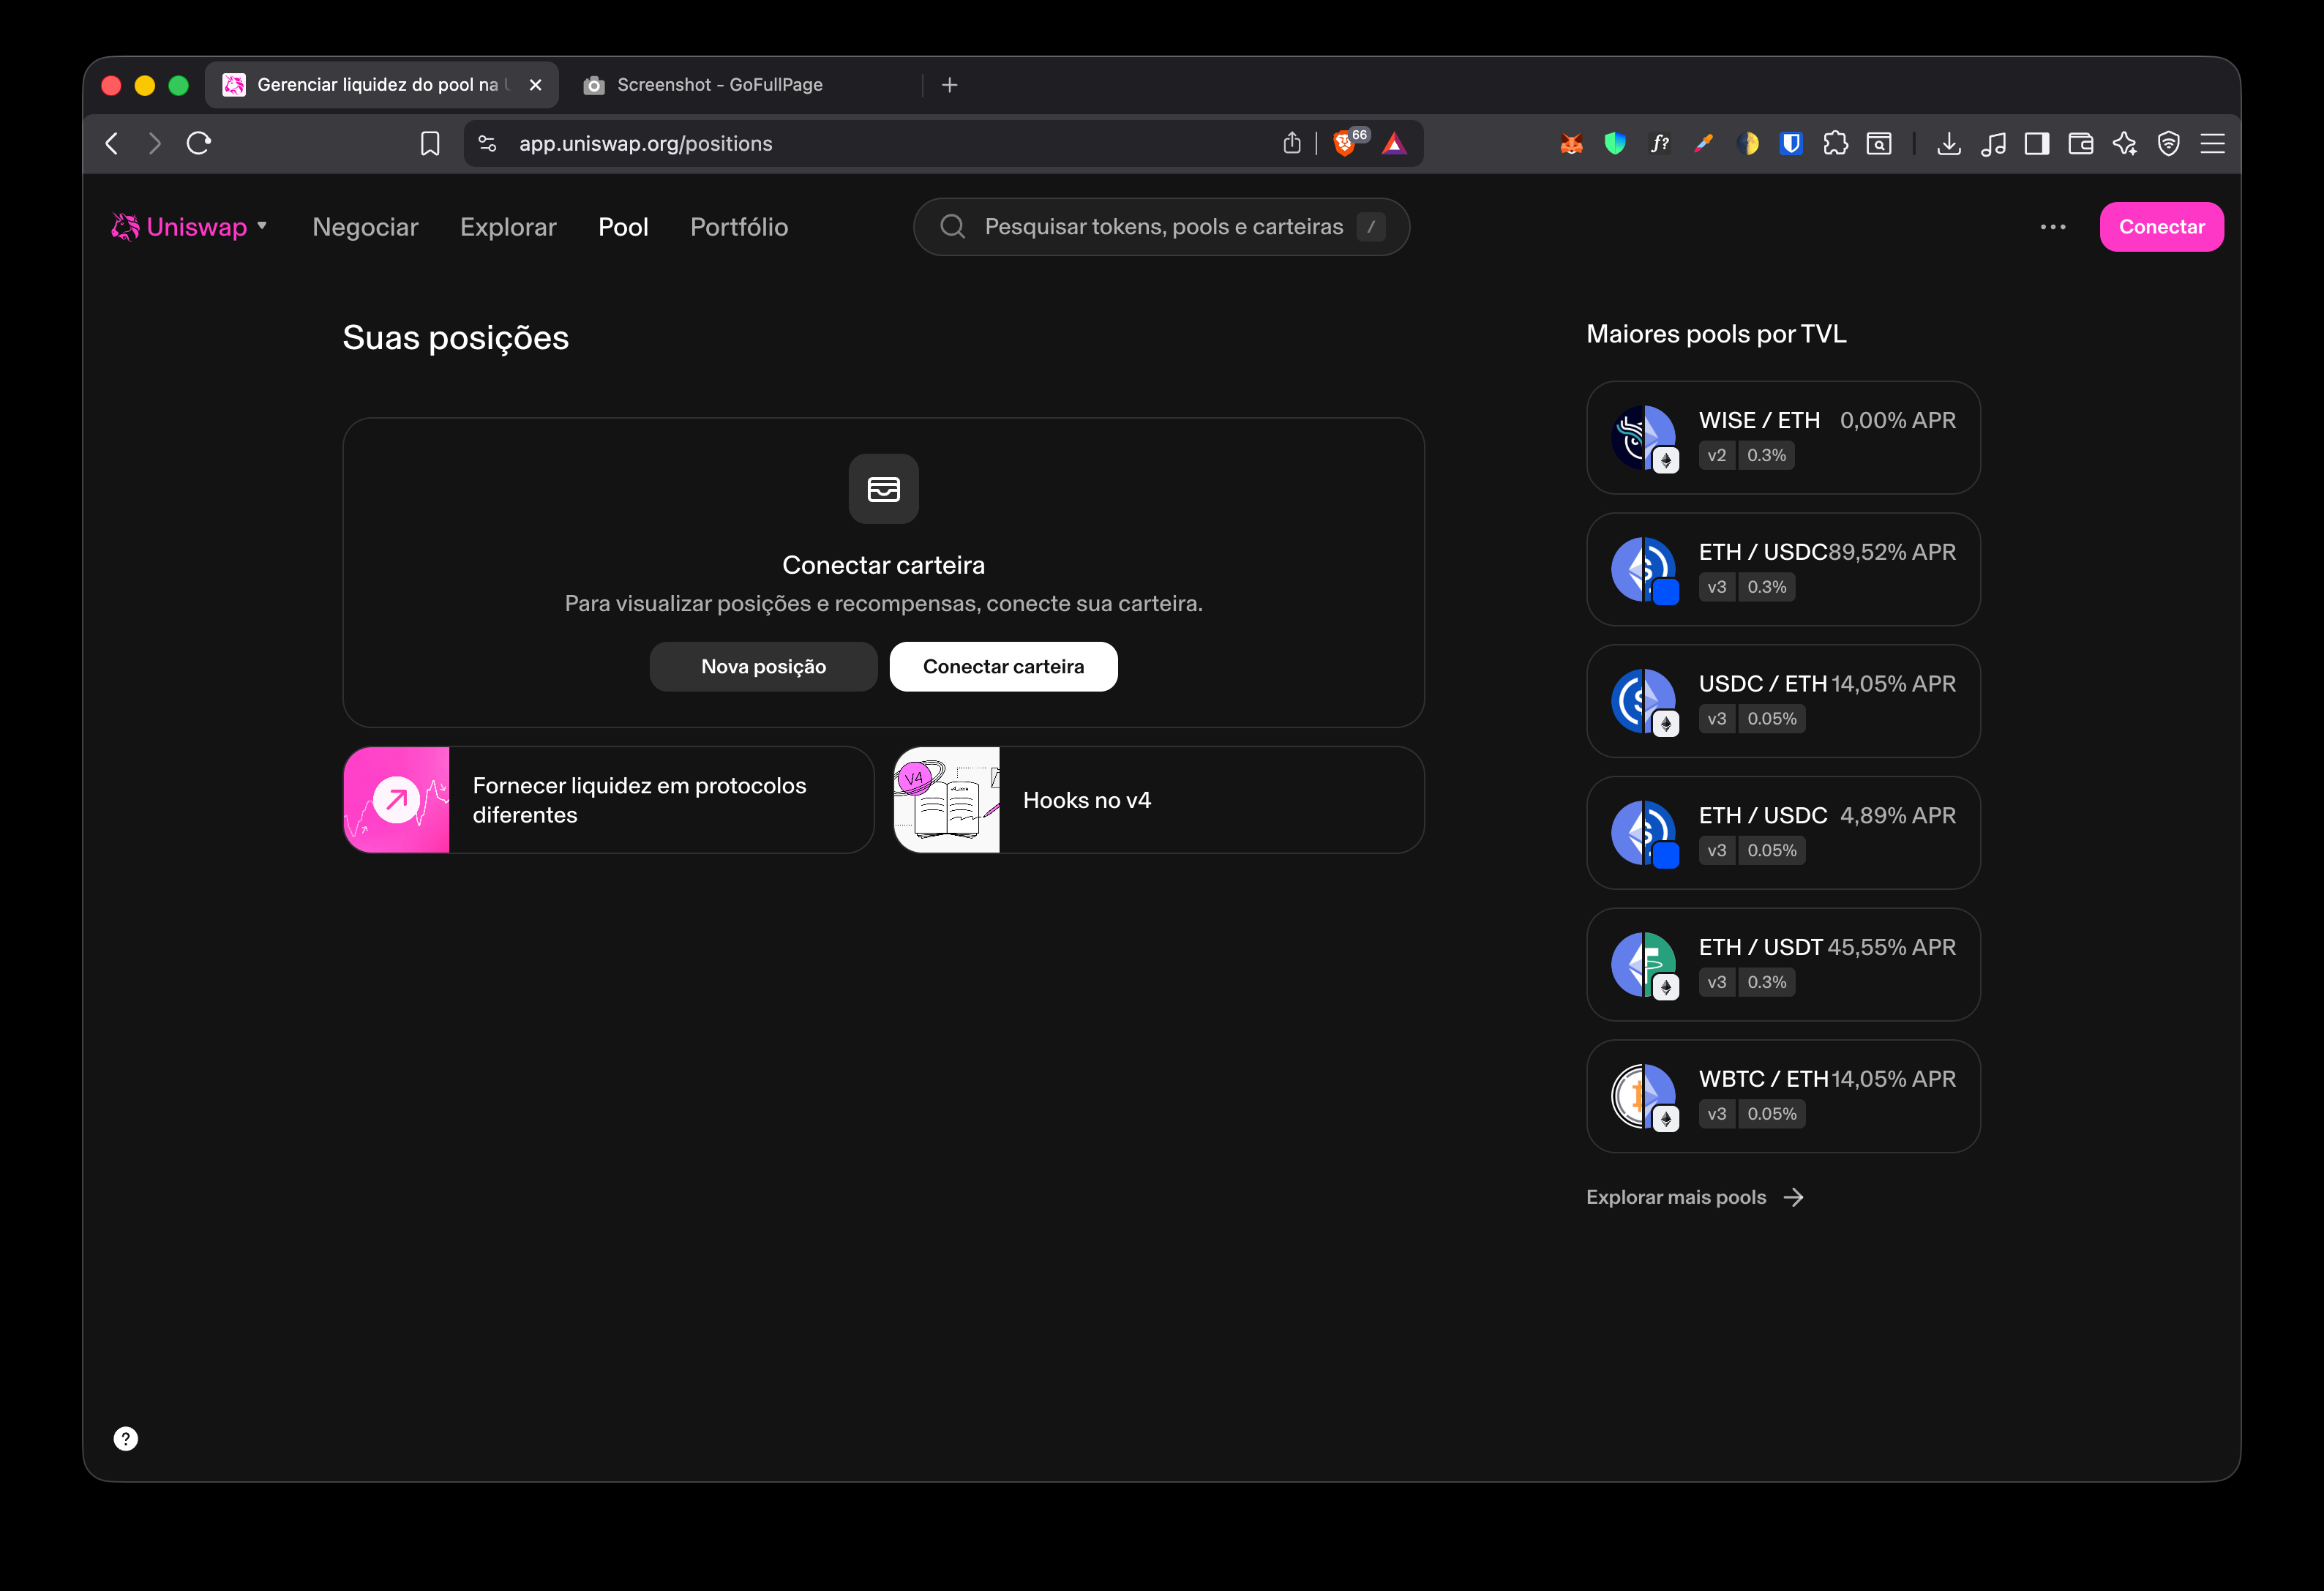This screenshot has height=1591, width=2324.
Task: Click the Maiores pools por TVL heading
Action: coord(1716,334)
